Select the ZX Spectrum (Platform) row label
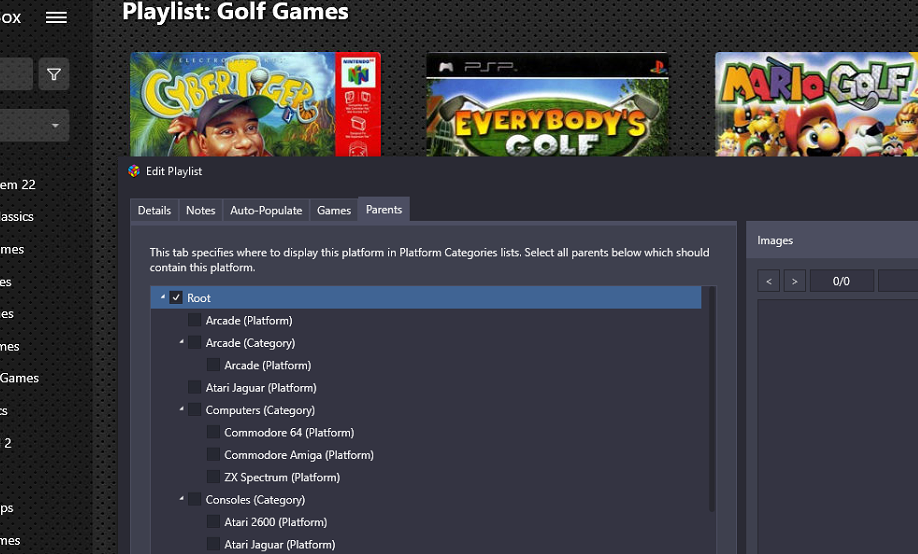The height and width of the screenshot is (554, 918). (282, 477)
